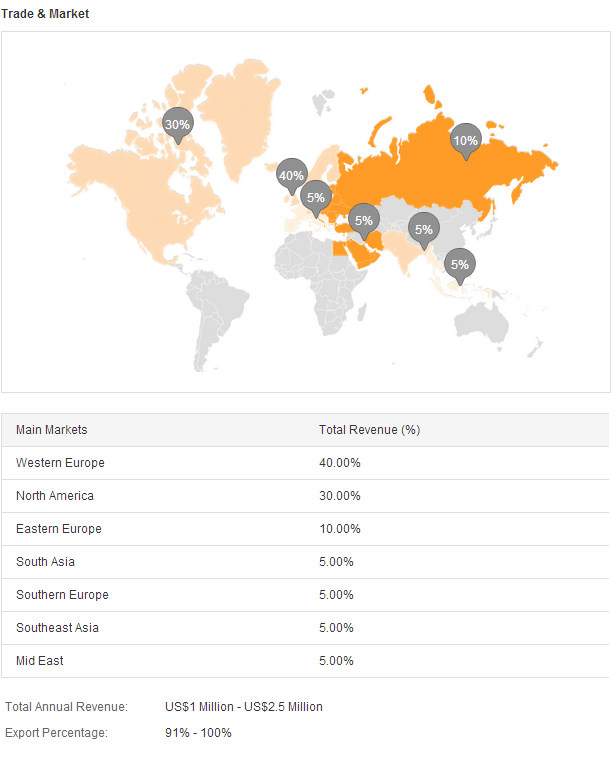This screenshot has width=612, height=757.
Task: Click the 10% map pin over Russia
Action: [x=465, y=141]
